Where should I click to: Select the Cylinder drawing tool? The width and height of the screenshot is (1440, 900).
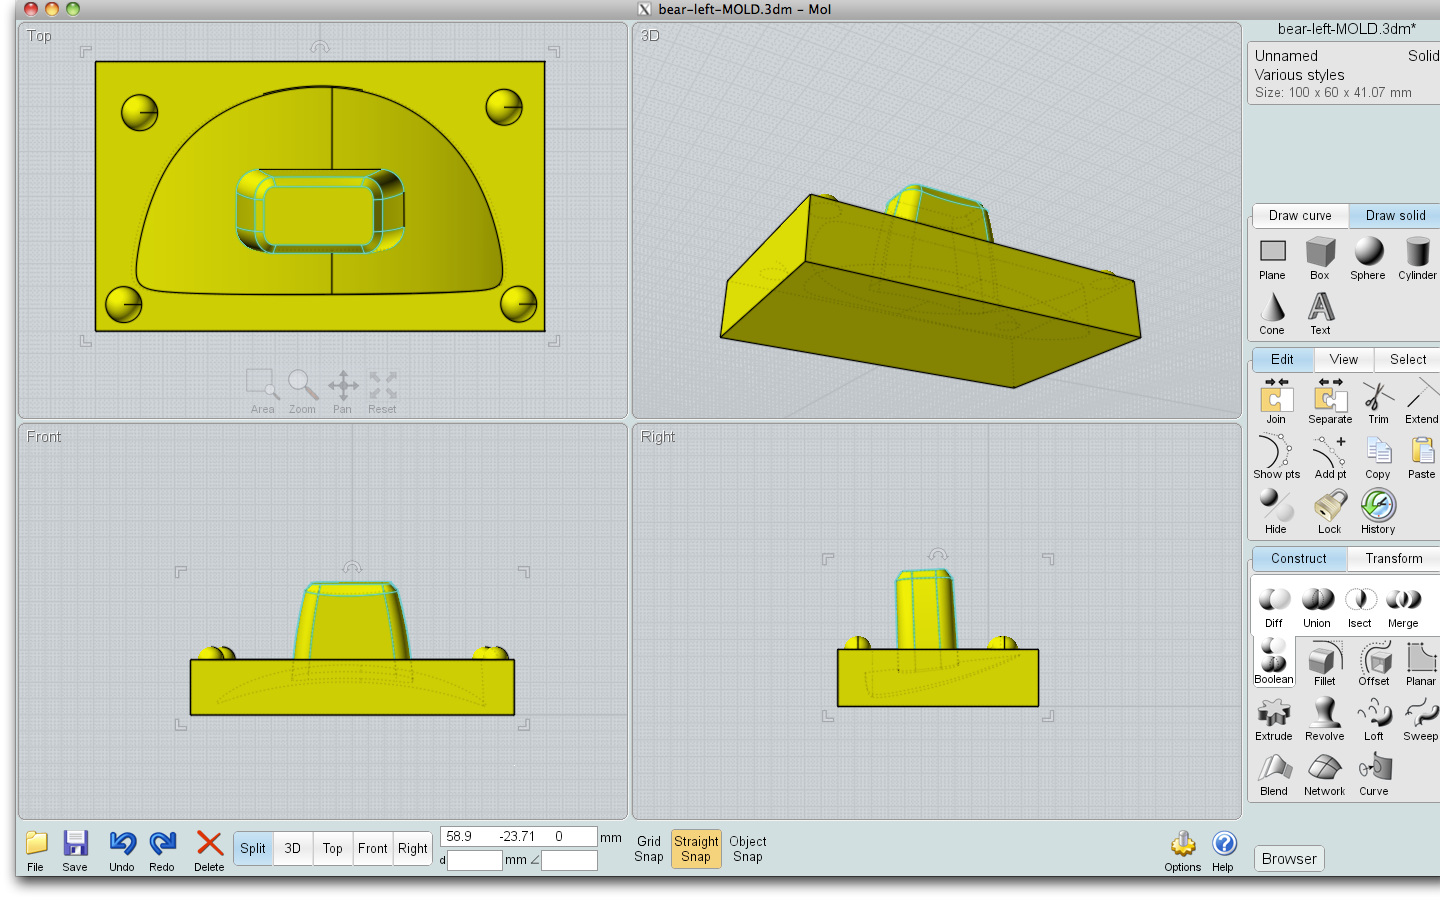coord(1417,258)
